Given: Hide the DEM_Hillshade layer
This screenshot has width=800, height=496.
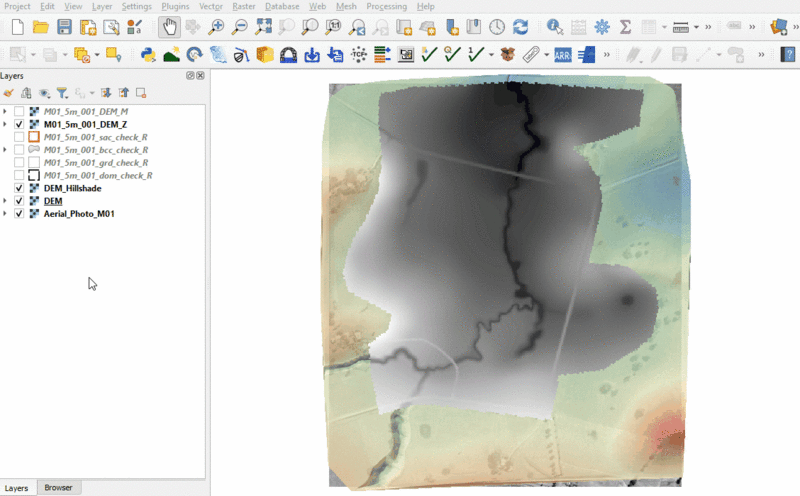Looking at the screenshot, I should pyautogui.click(x=20, y=188).
